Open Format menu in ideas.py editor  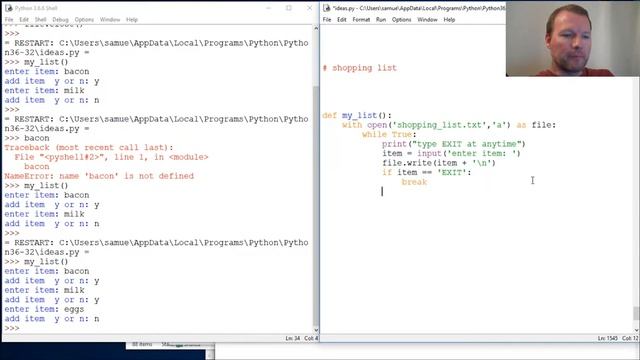[361, 20]
